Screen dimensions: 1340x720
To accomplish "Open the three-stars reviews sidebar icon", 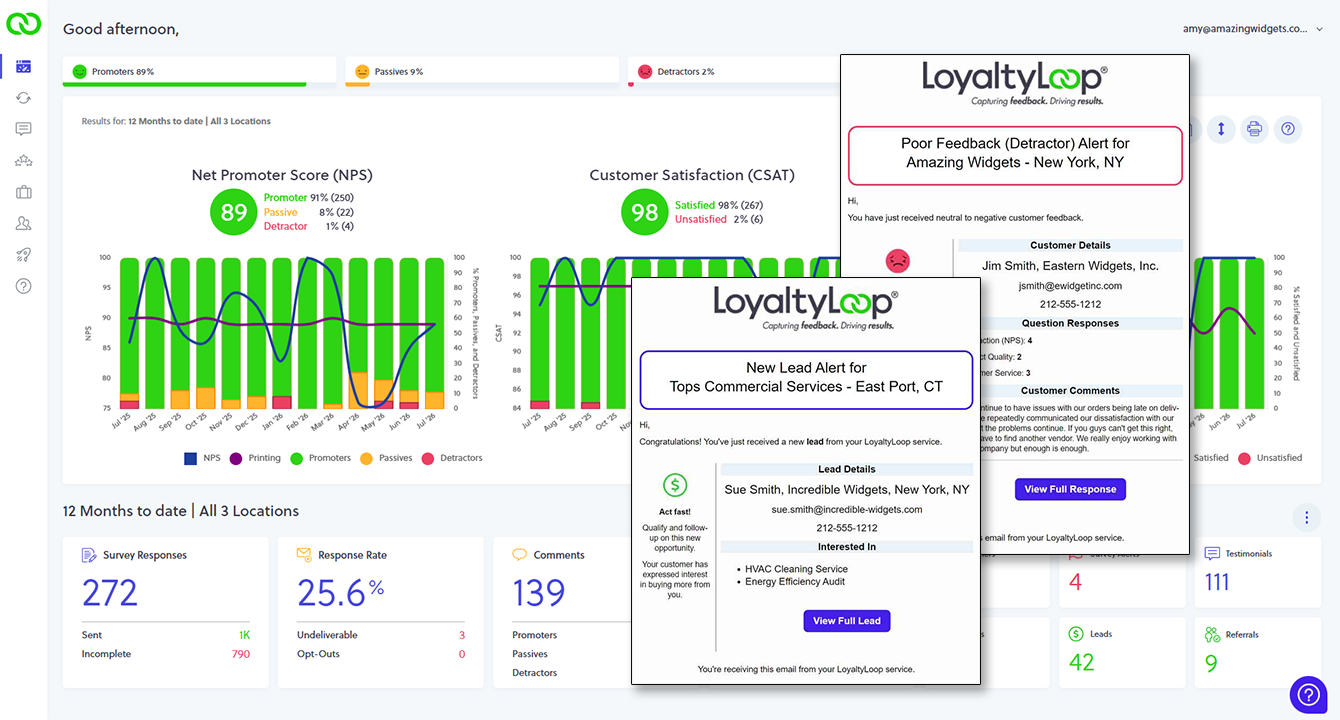I will [23, 160].
